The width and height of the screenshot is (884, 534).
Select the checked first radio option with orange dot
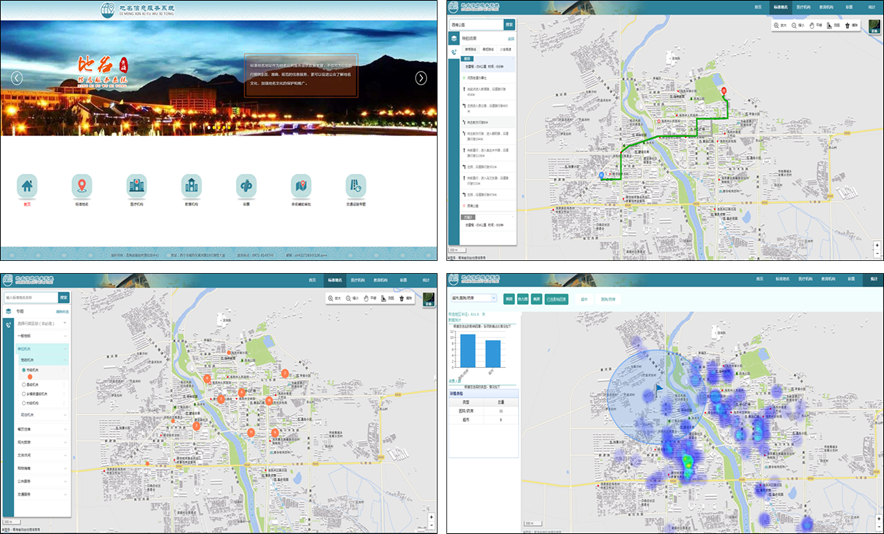tap(24, 370)
